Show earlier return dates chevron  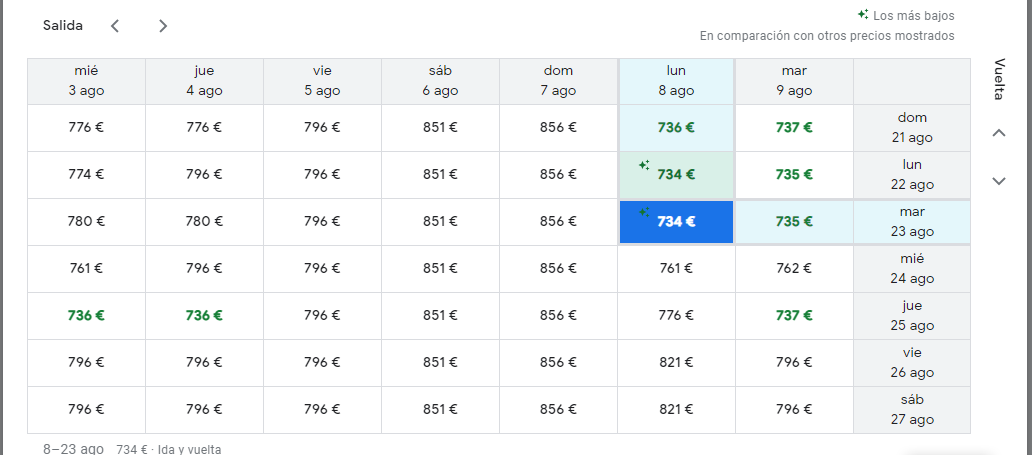pyautogui.click(x=998, y=133)
